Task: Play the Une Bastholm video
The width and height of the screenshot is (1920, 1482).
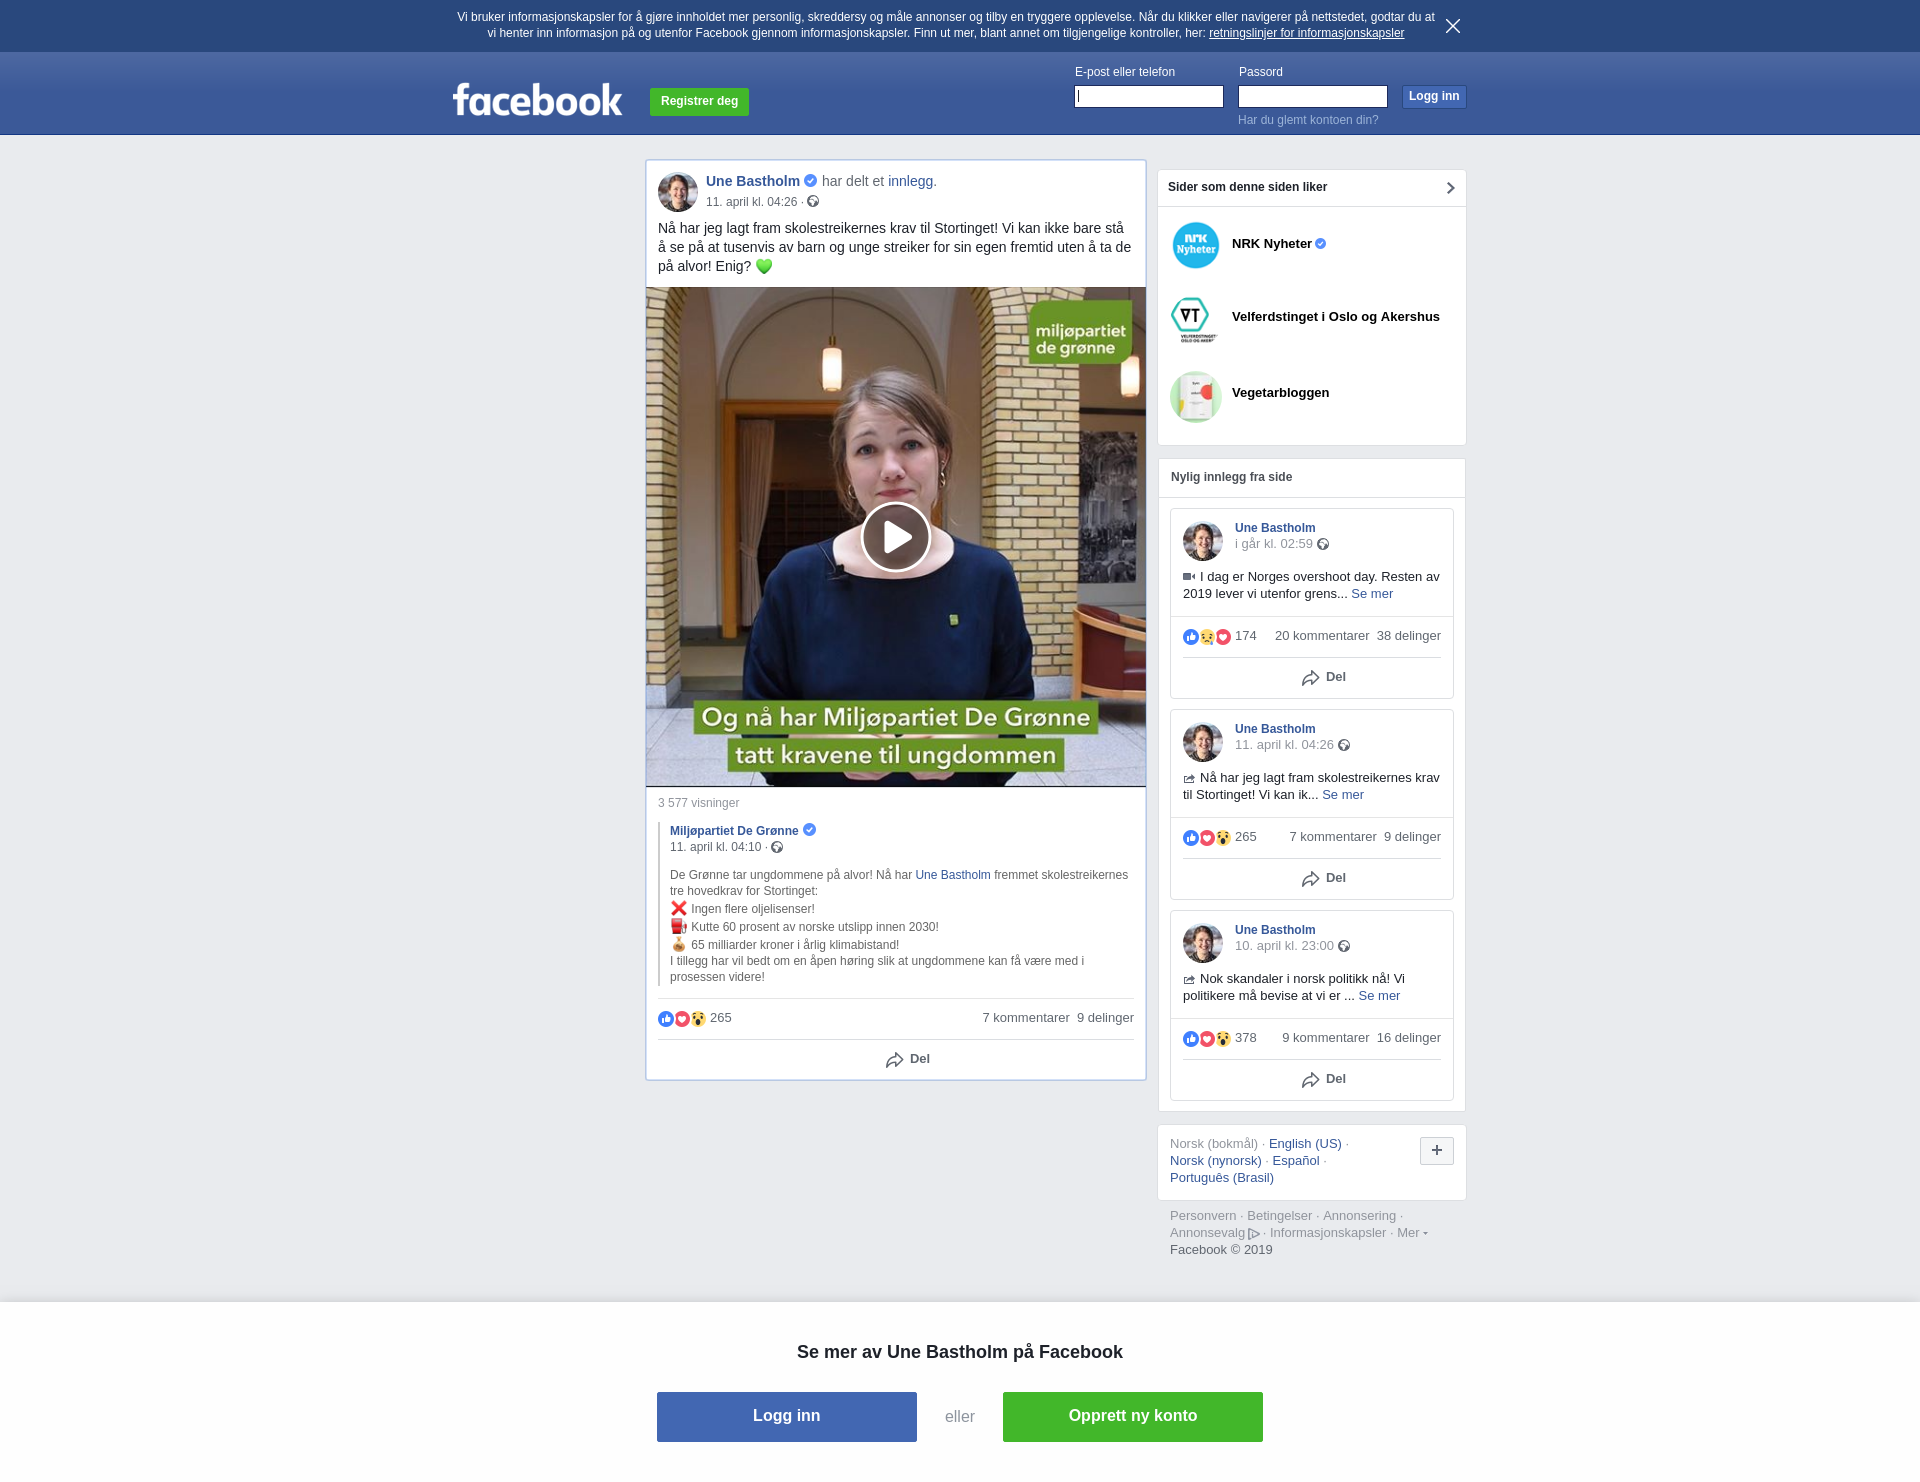Action: 896,537
